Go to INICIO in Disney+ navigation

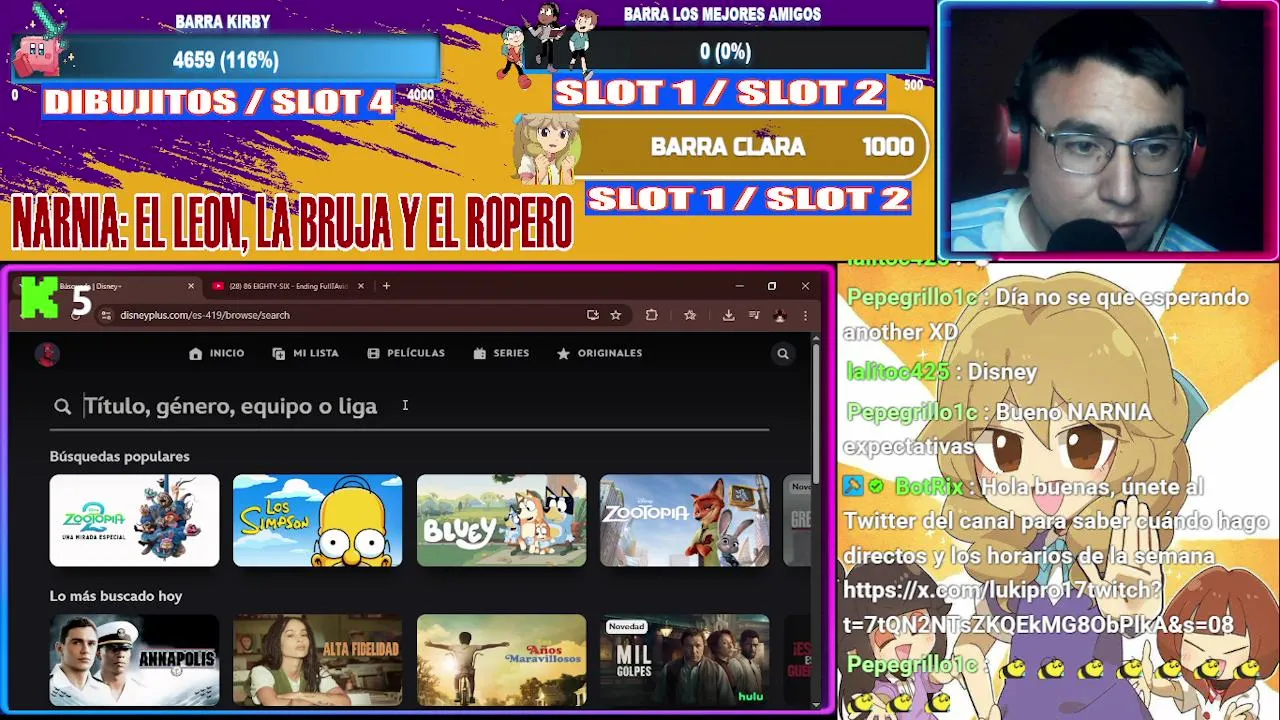[x=217, y=353]
